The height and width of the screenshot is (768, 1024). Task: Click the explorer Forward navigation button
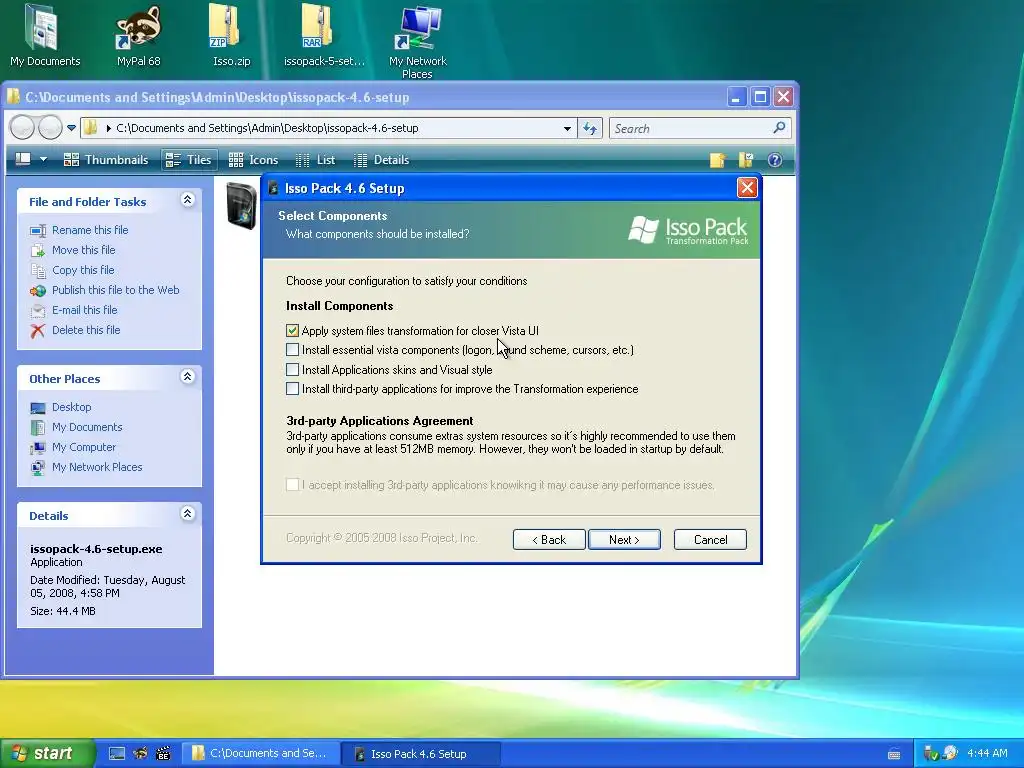point(50,127)
